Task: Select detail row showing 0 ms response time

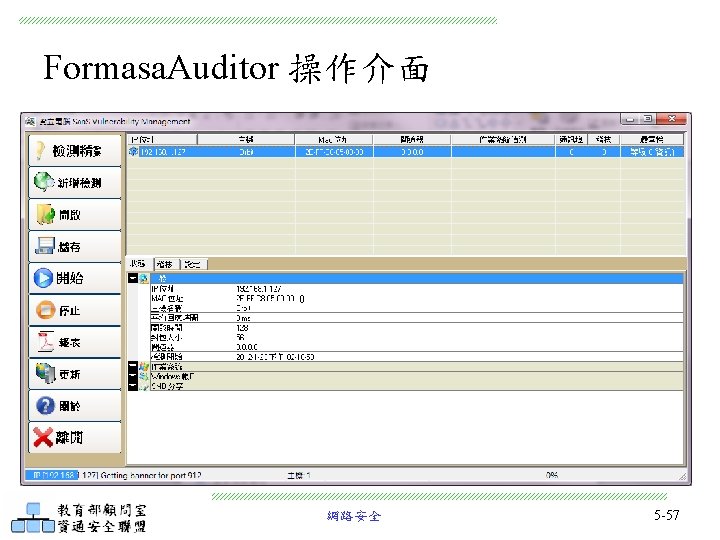Action: coord(416,318)
